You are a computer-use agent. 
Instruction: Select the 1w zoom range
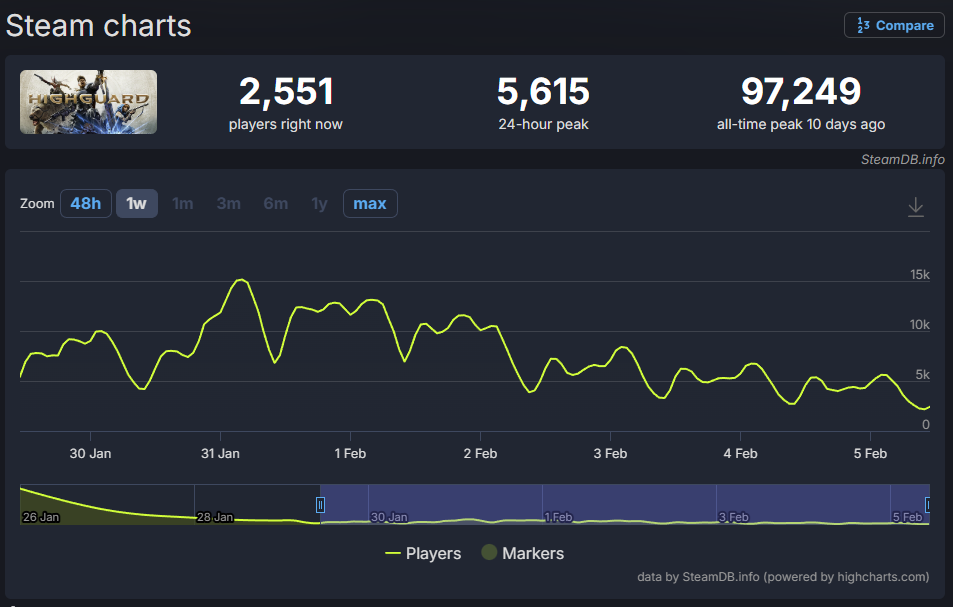(137, 204)
